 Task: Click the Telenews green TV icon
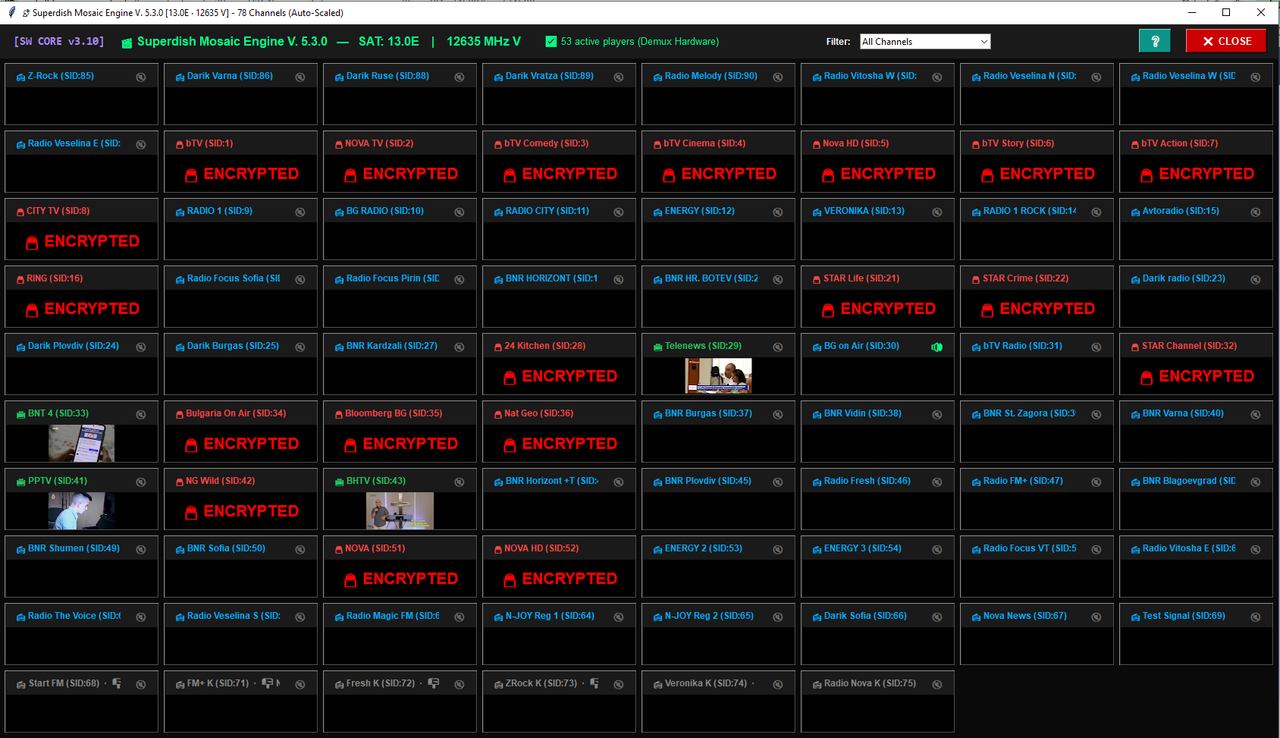[x=658, y=347]
